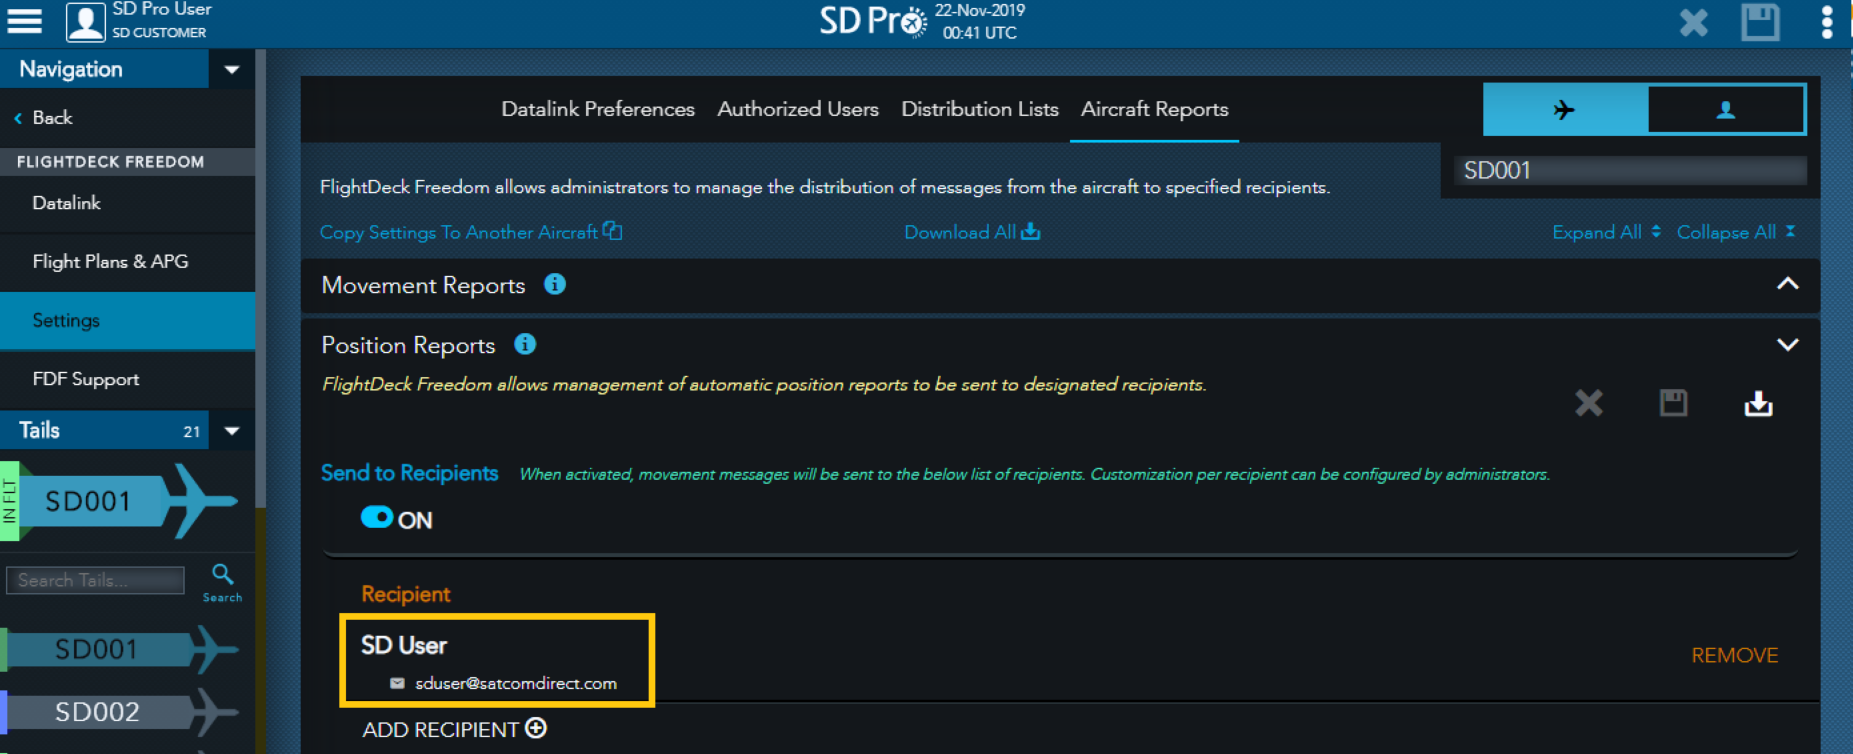Click the sduser@satcomdirect.com email address
This screenshot has width=1853, height=754.
click(516, 683)
